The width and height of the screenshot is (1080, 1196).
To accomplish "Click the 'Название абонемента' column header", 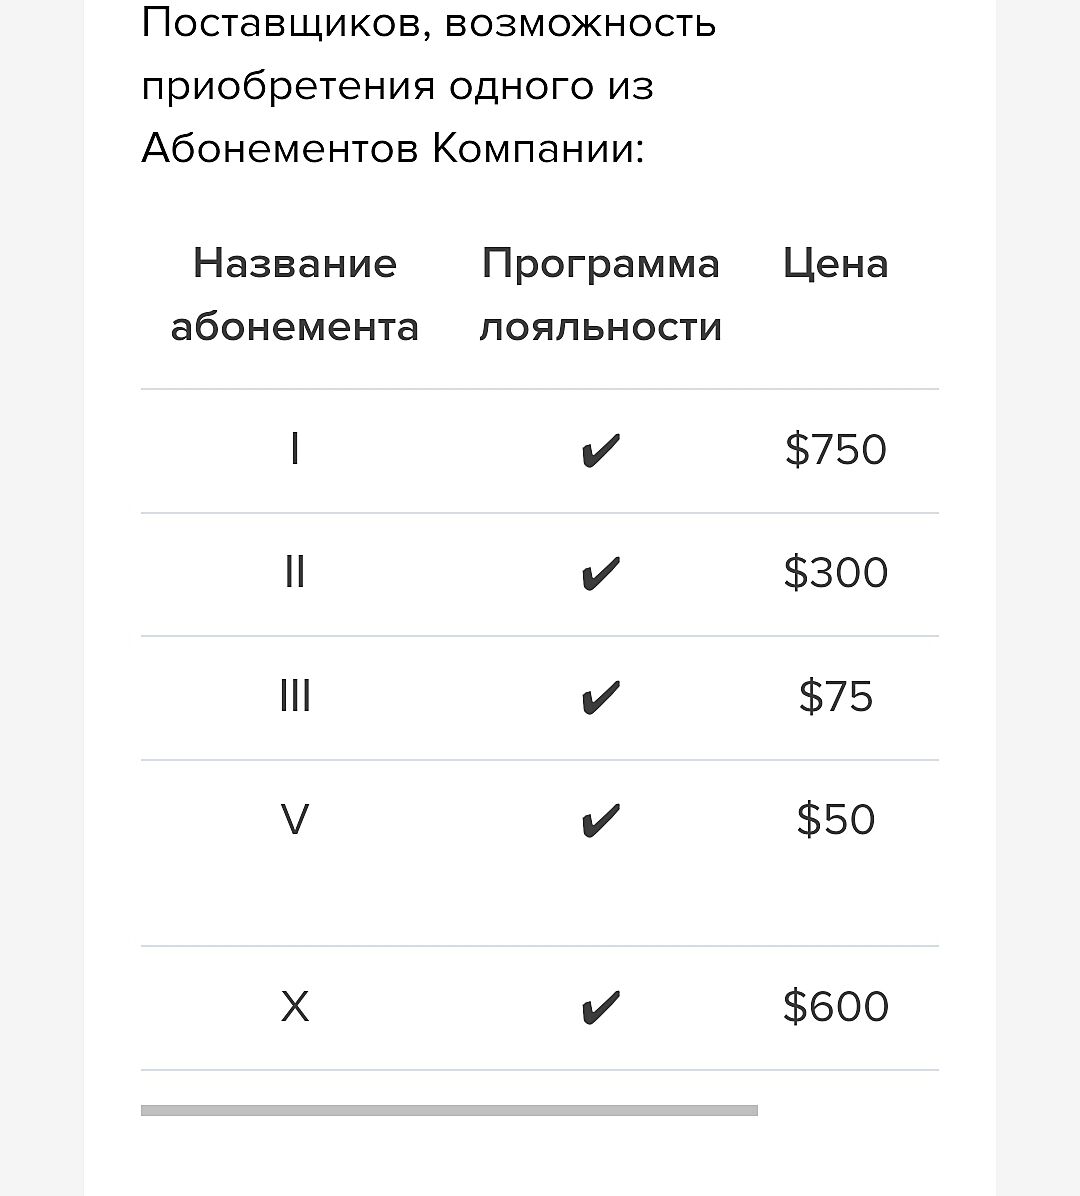I will [x=294, y=295].
